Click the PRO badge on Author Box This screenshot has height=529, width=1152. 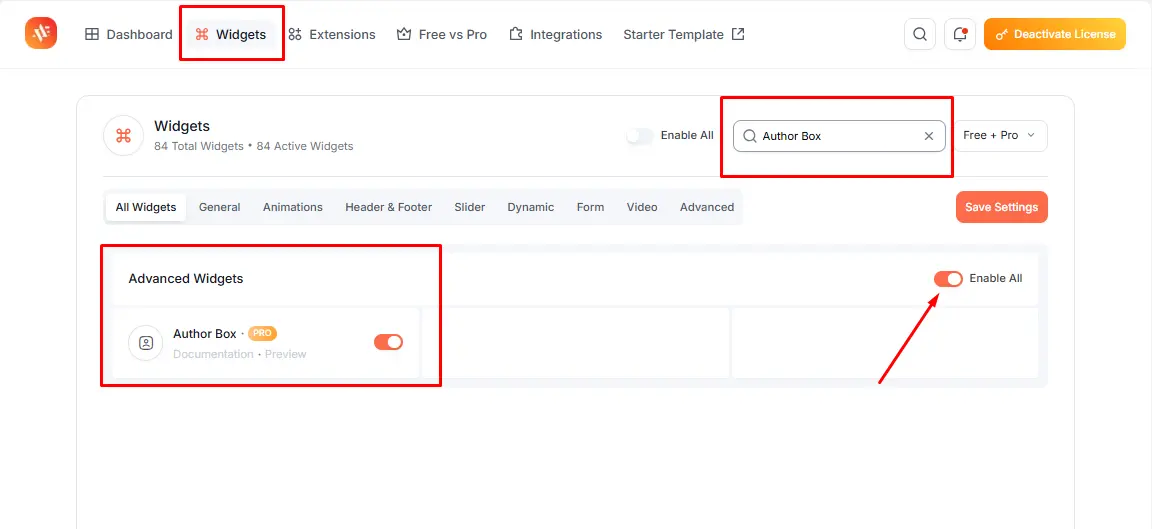click(262, 334)
